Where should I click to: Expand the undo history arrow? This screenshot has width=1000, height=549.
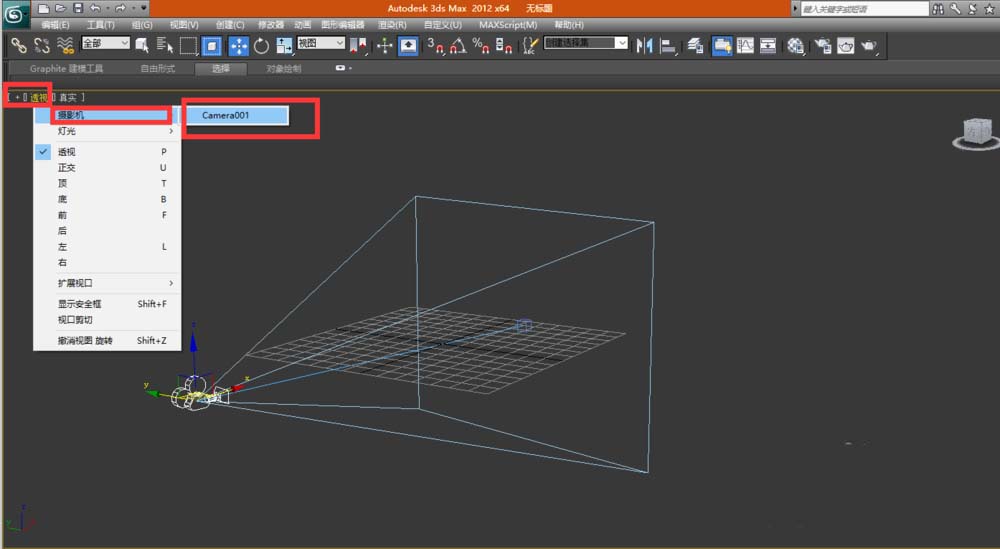pyautogui.click(x=107, y=8)
